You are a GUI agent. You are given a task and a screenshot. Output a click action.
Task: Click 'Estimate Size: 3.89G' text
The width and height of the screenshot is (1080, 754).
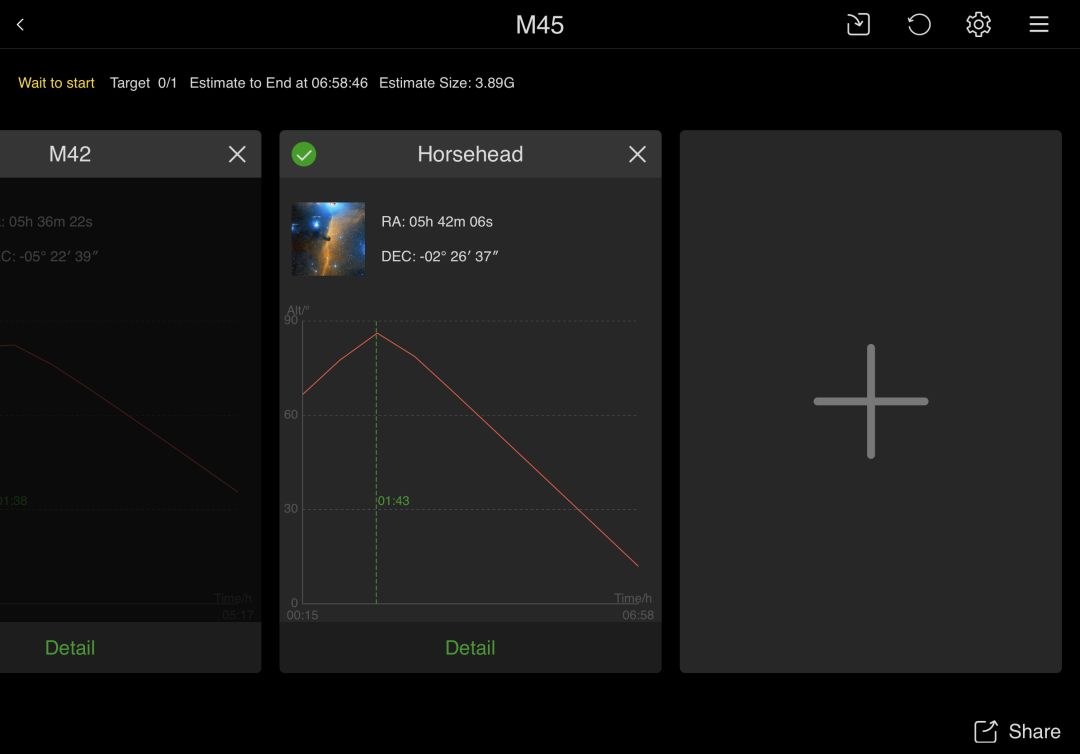coord(446,83)
